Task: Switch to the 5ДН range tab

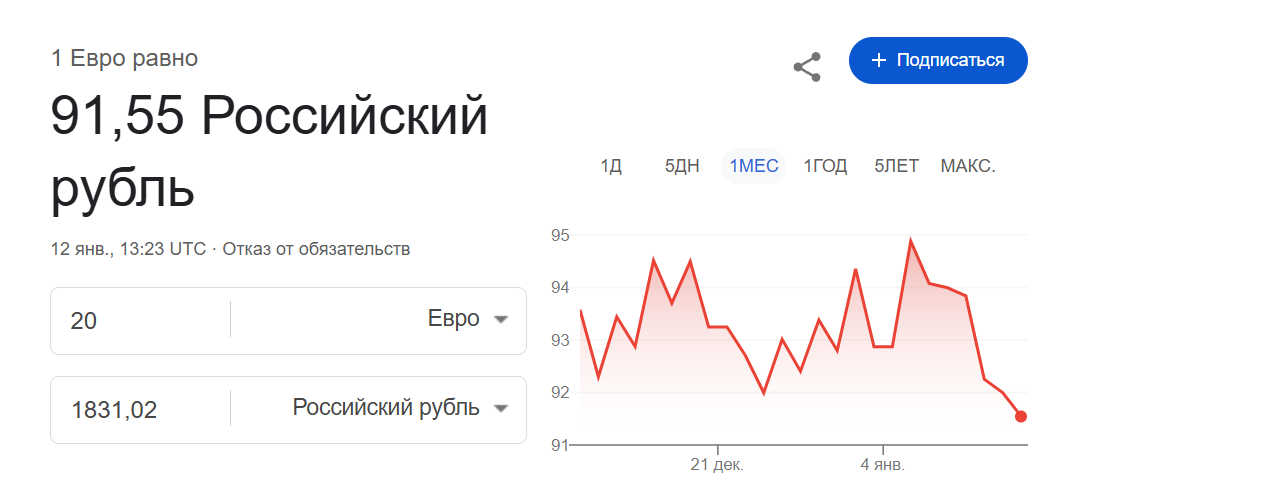Action: [682, 167]
